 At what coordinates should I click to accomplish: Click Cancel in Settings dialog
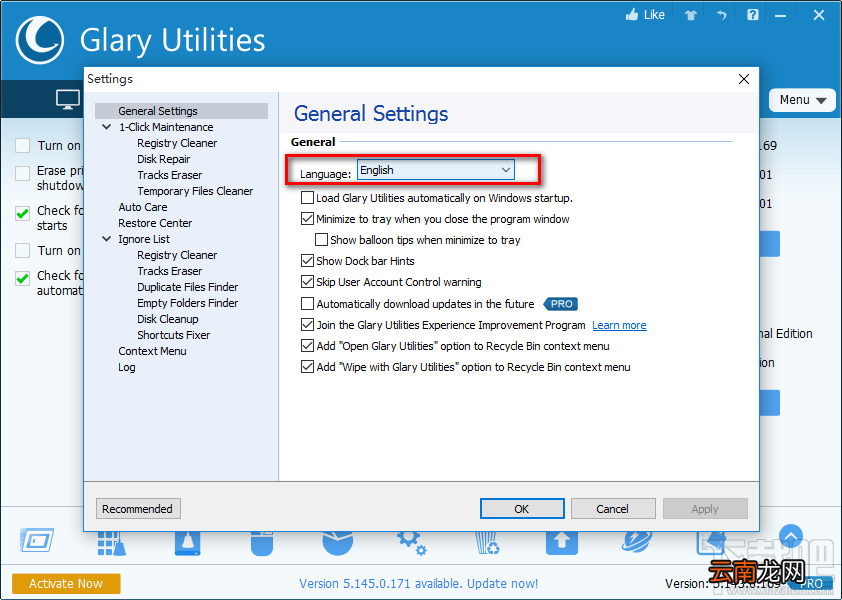click(x=613, y=508)
